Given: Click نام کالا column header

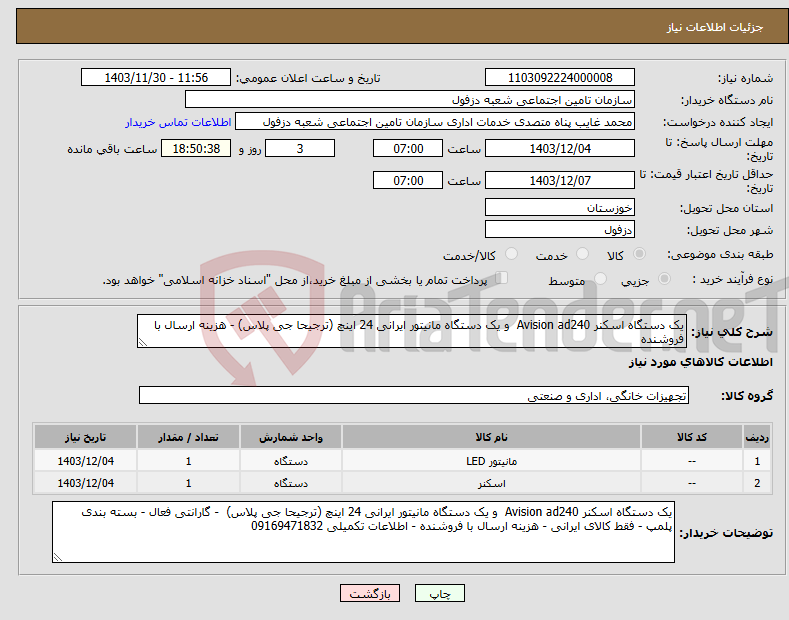Looking at the screenshot, I should tap(491, 437).
